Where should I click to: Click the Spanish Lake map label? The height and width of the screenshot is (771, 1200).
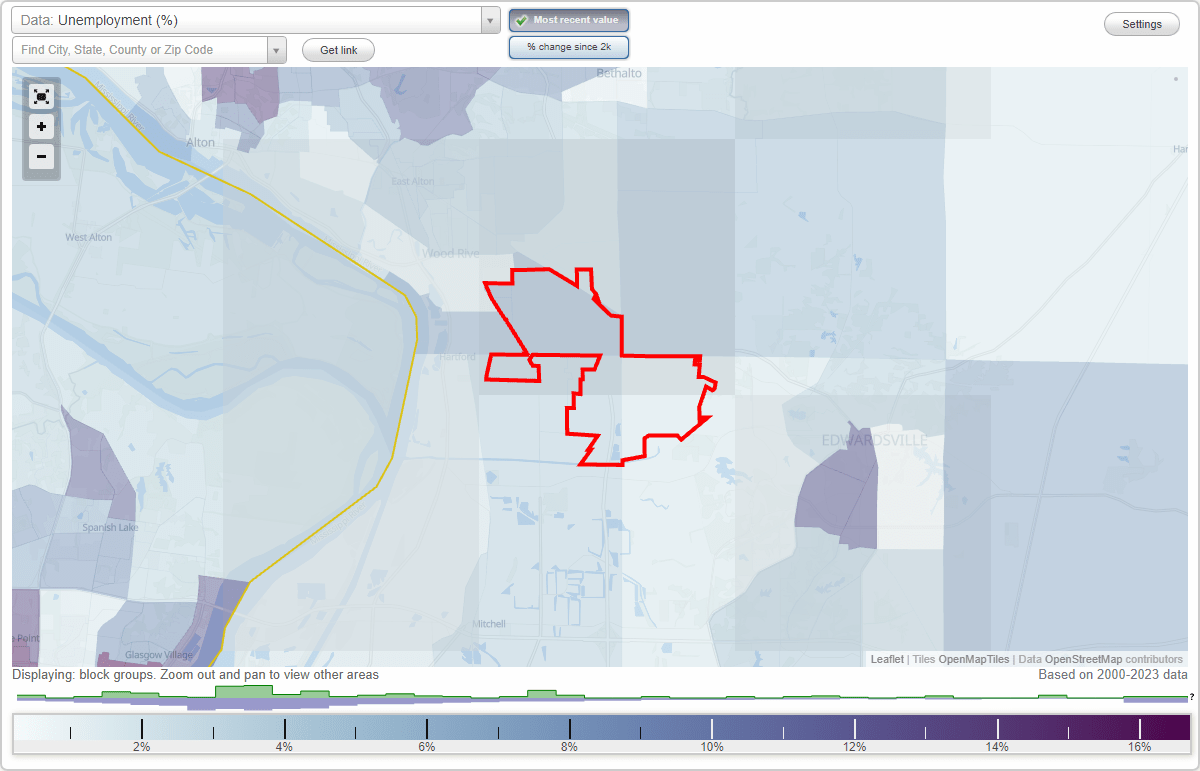110,527
